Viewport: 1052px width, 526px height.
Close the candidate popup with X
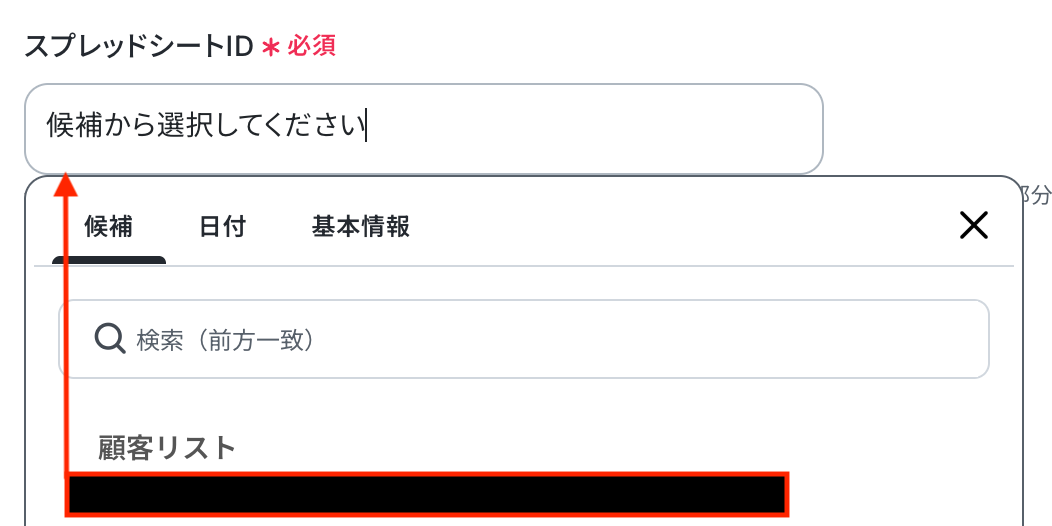click(x=973, y=226)
